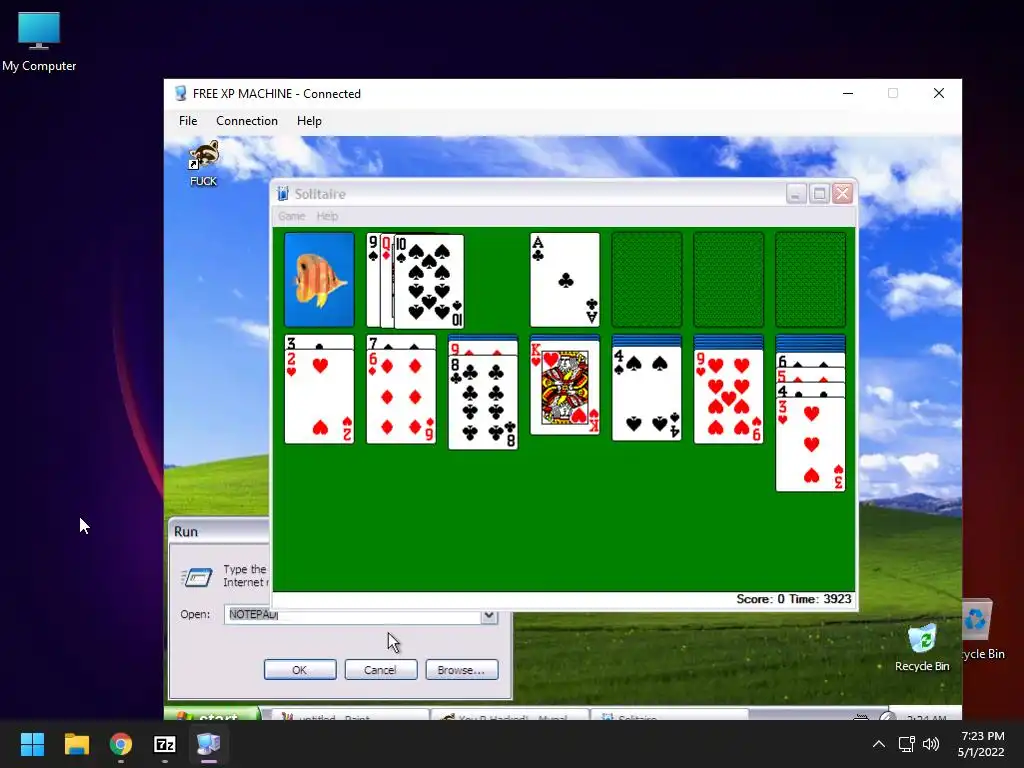Select the 9 of hearts tableau card
Screen dimensions: 1024x768
click(728, 396)
